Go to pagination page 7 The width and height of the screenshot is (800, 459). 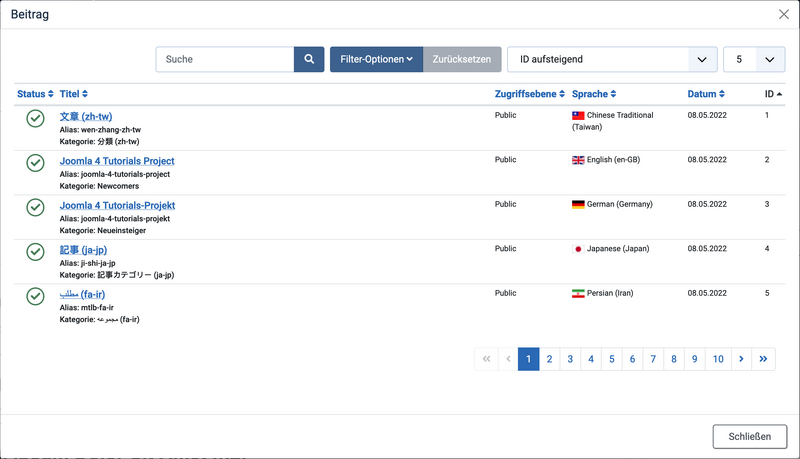[x=653, y=359]
